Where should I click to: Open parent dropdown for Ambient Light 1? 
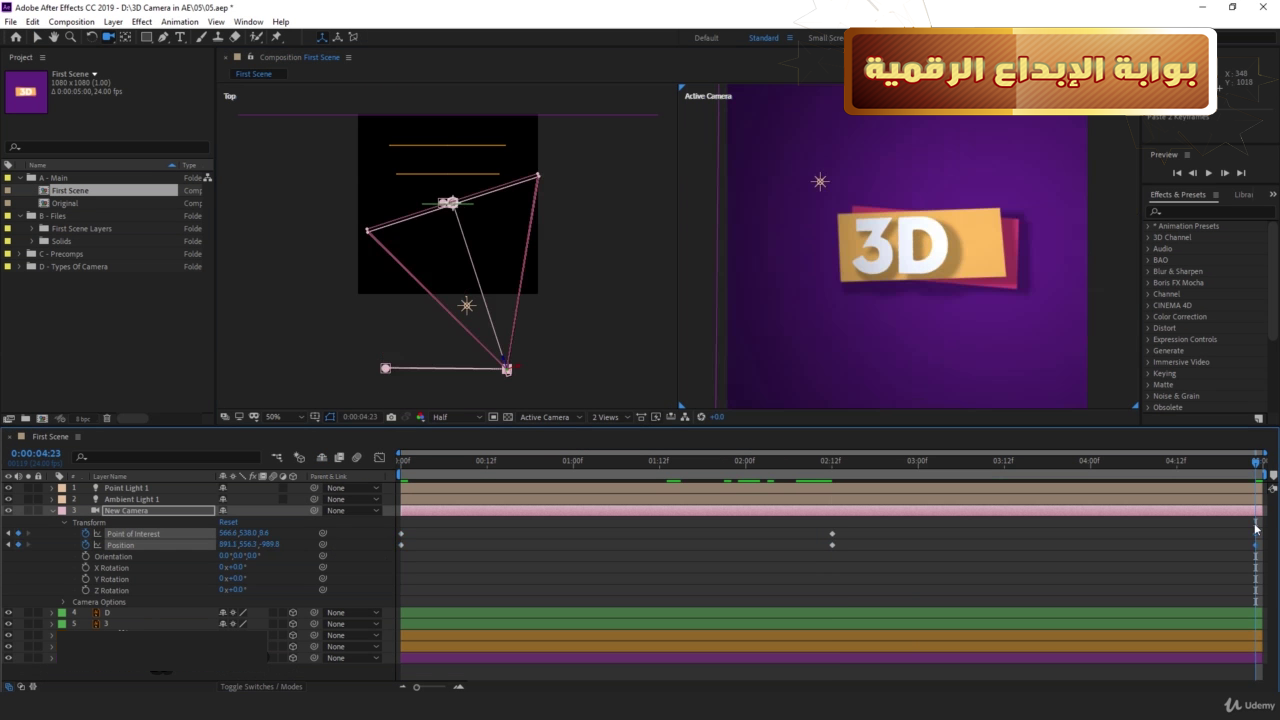pyautogui.click(x=354, y=499)
